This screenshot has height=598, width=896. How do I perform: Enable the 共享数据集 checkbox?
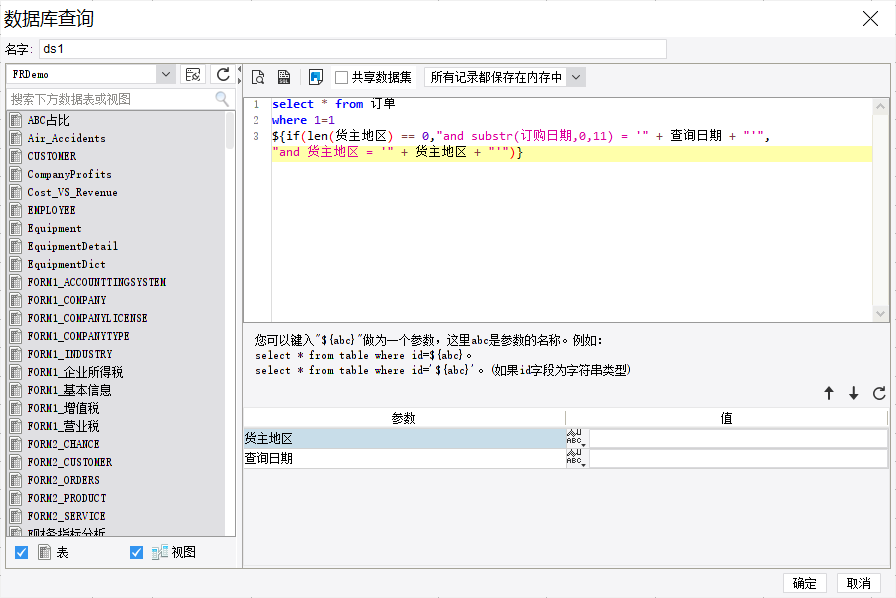[341, 77]
